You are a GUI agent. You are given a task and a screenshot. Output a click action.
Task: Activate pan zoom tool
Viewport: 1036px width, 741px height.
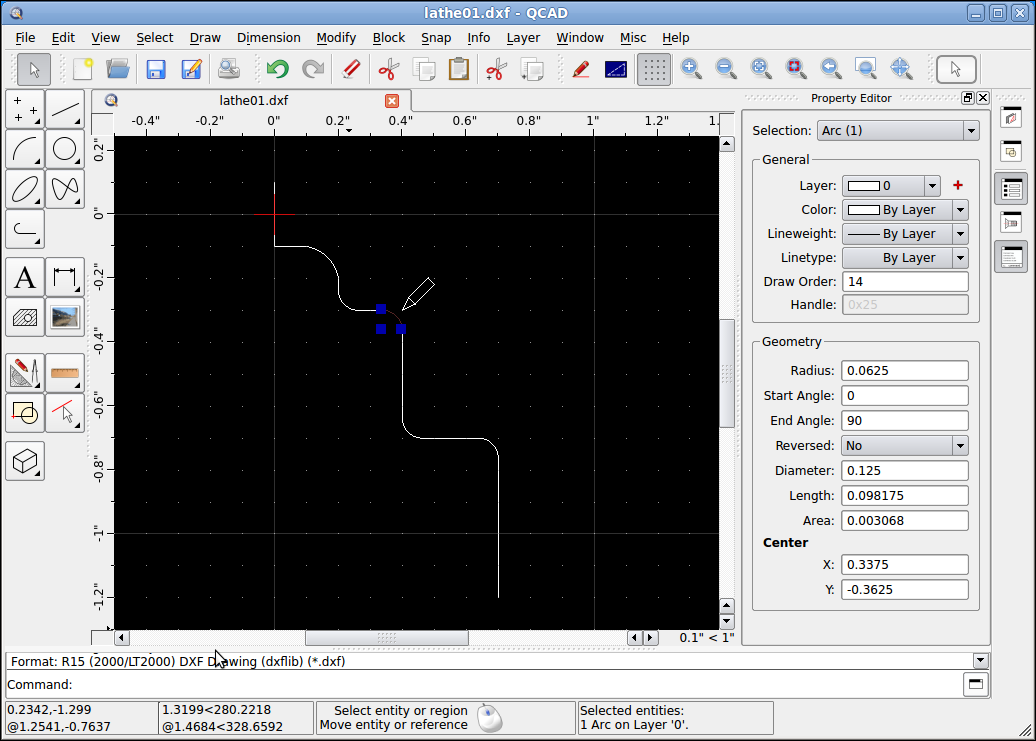pyautogui.click(x=901, y=69)
